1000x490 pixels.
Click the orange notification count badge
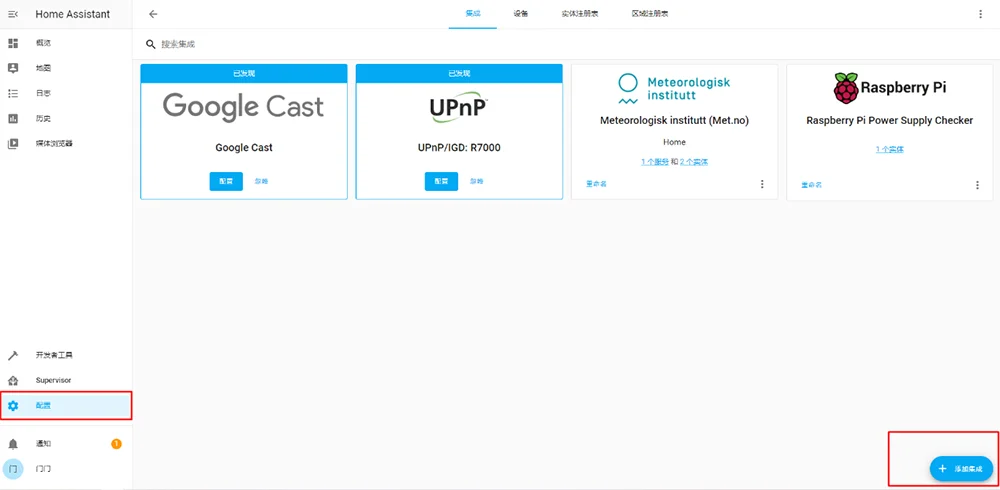click(116, 444)
